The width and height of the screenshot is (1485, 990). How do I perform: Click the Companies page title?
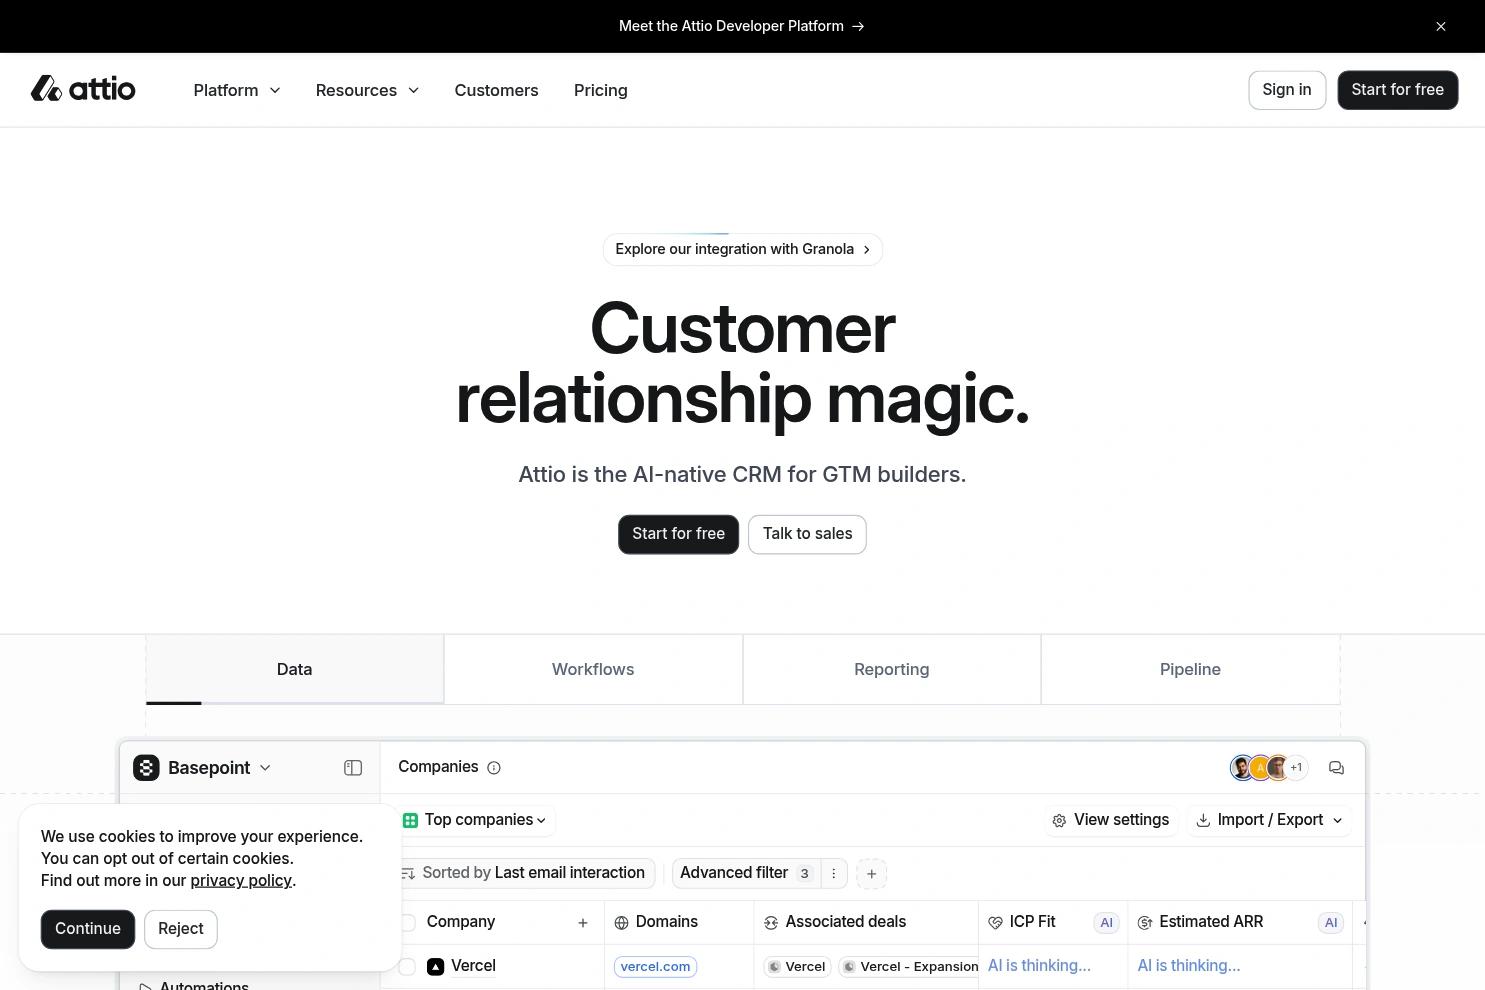[x=438, y=767]
